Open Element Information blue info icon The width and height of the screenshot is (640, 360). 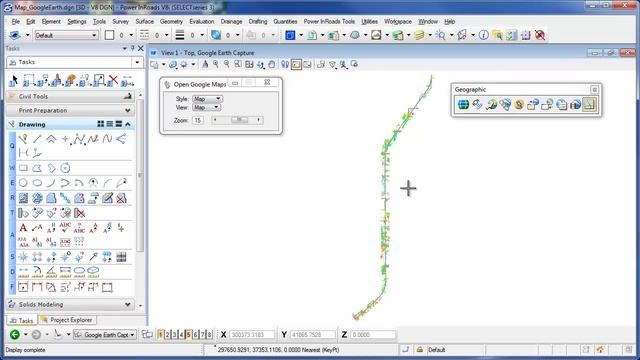pyautogui.click(x=484, y=35)
